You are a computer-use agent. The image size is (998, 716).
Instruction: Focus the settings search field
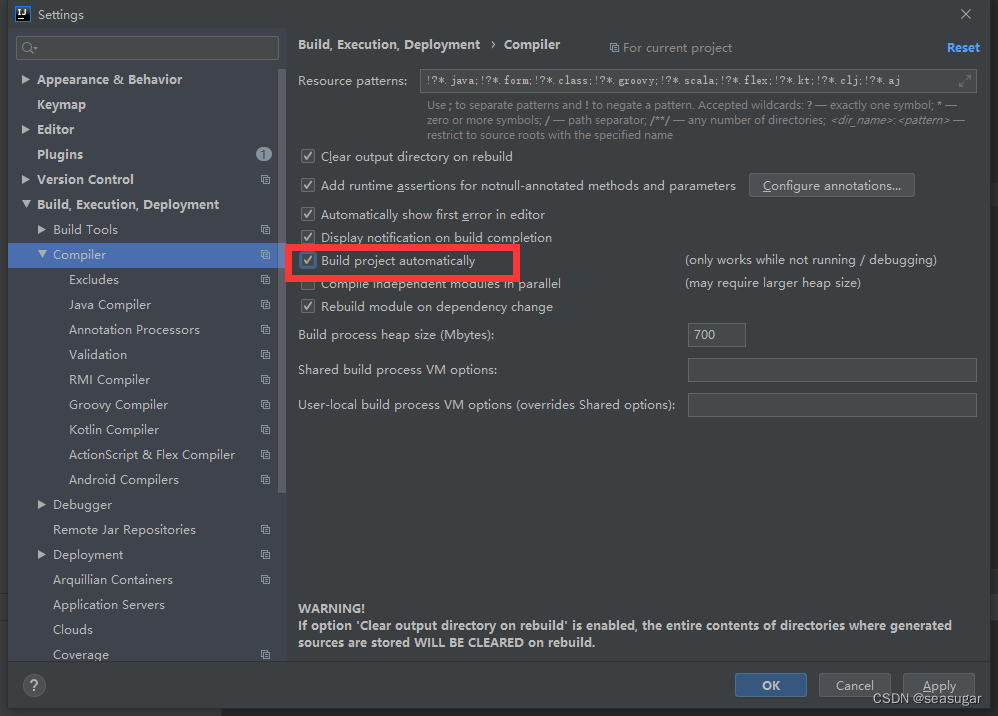pos(147,48)
